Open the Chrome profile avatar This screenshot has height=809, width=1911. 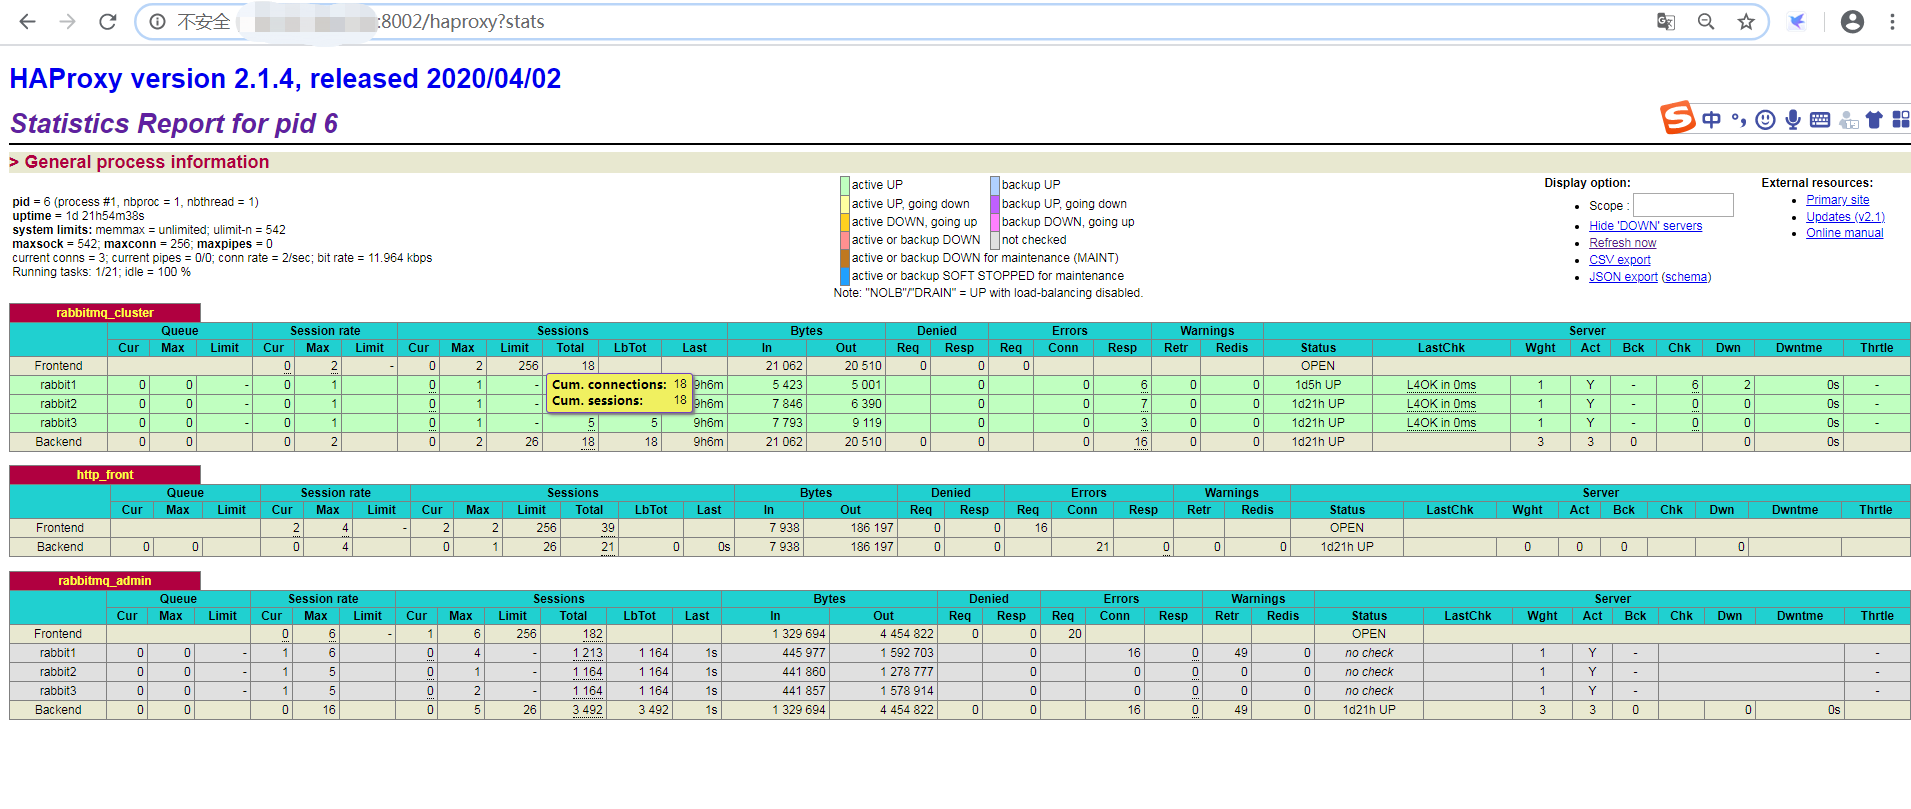(x=1852, y=21)
